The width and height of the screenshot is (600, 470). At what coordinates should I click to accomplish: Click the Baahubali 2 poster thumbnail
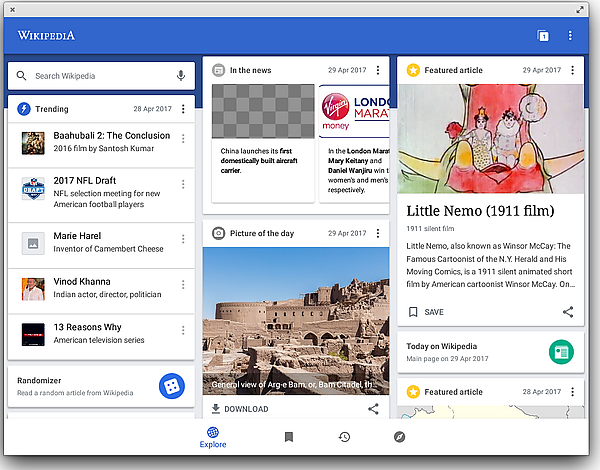click(33, 143)
